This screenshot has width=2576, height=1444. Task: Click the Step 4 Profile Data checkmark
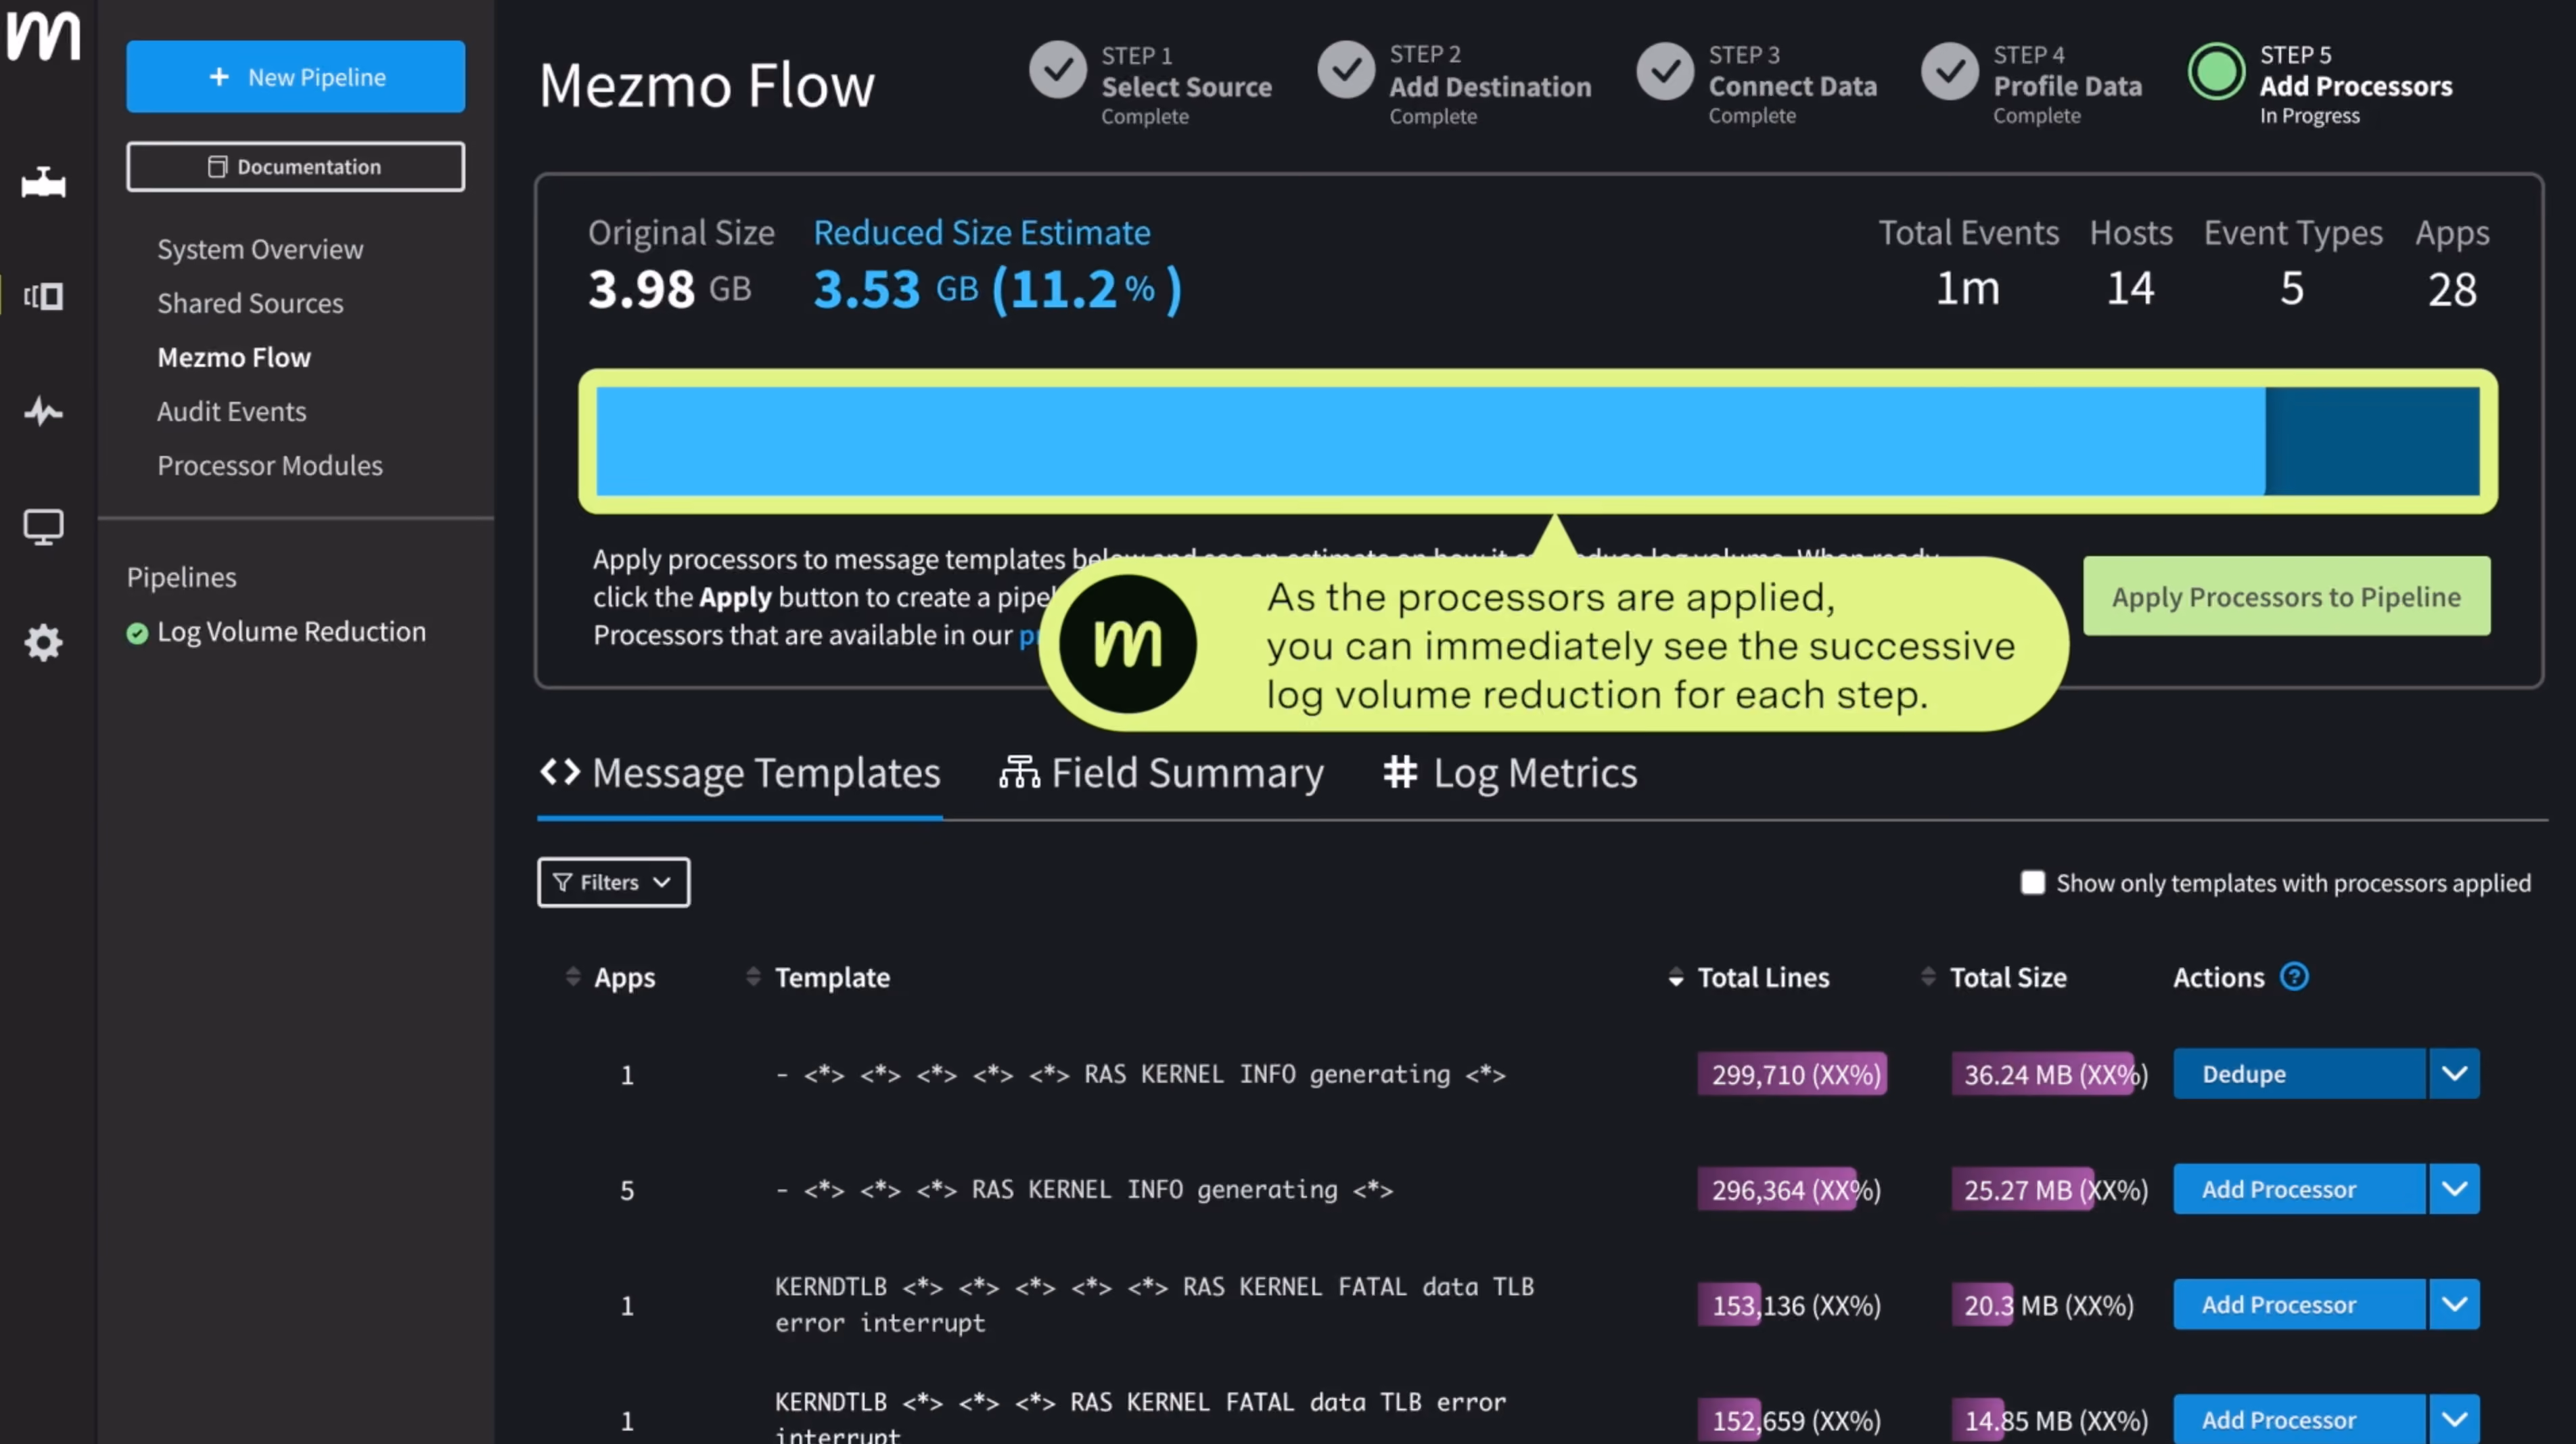tap(1950, 70)
